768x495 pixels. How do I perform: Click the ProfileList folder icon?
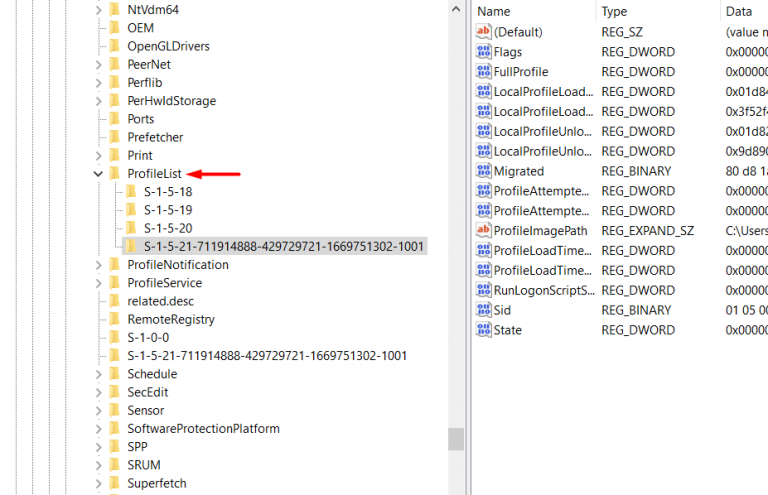tap(115, 173)
